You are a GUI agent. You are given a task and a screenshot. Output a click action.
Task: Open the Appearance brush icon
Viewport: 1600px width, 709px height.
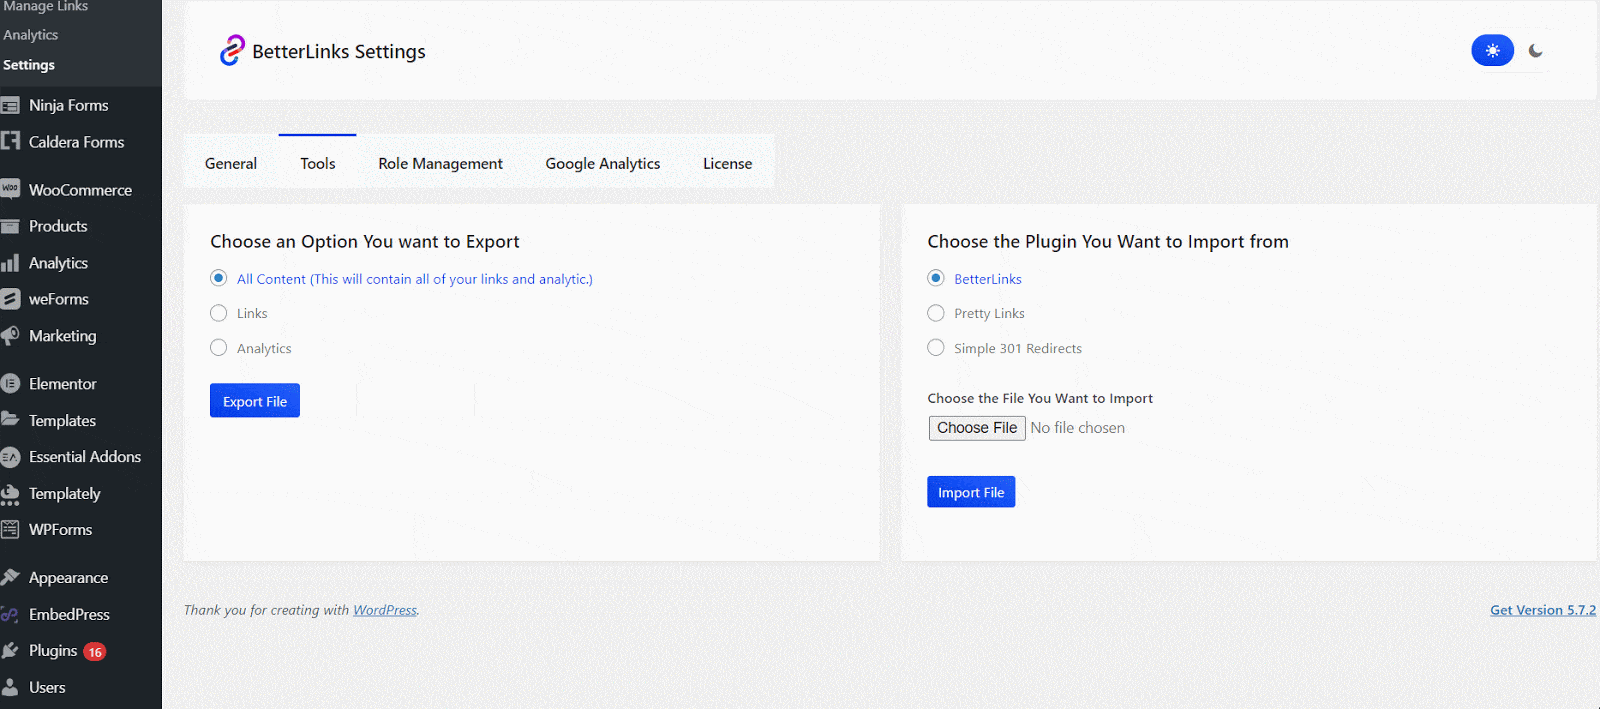pos(11,577)
